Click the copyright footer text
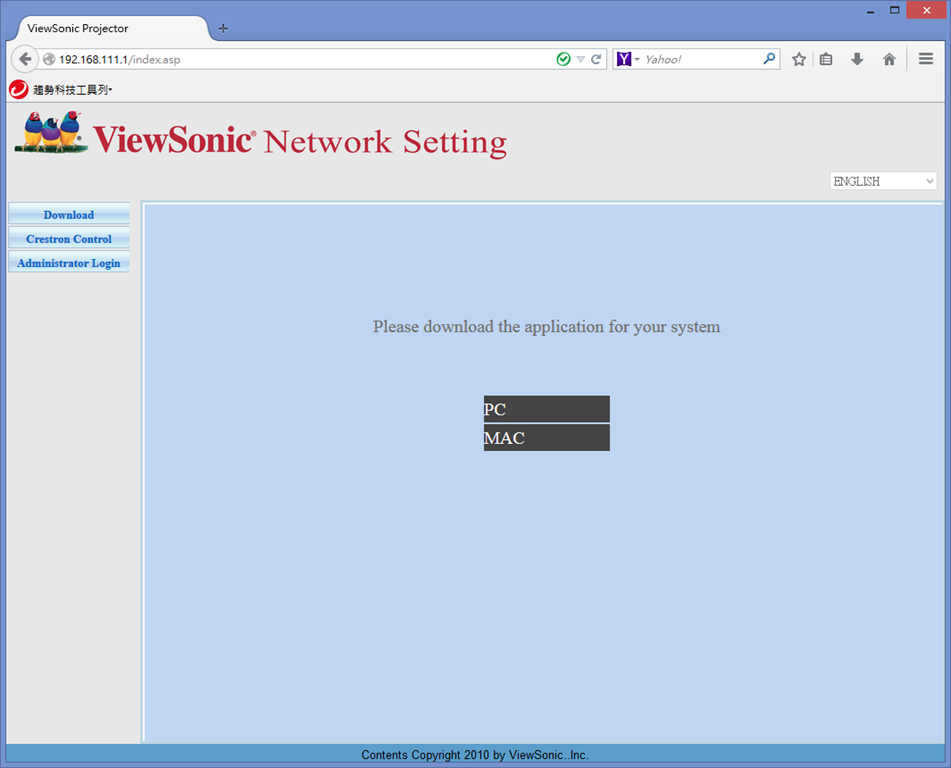The height and width of the screenshot is (768, 951). pos(475,755)
